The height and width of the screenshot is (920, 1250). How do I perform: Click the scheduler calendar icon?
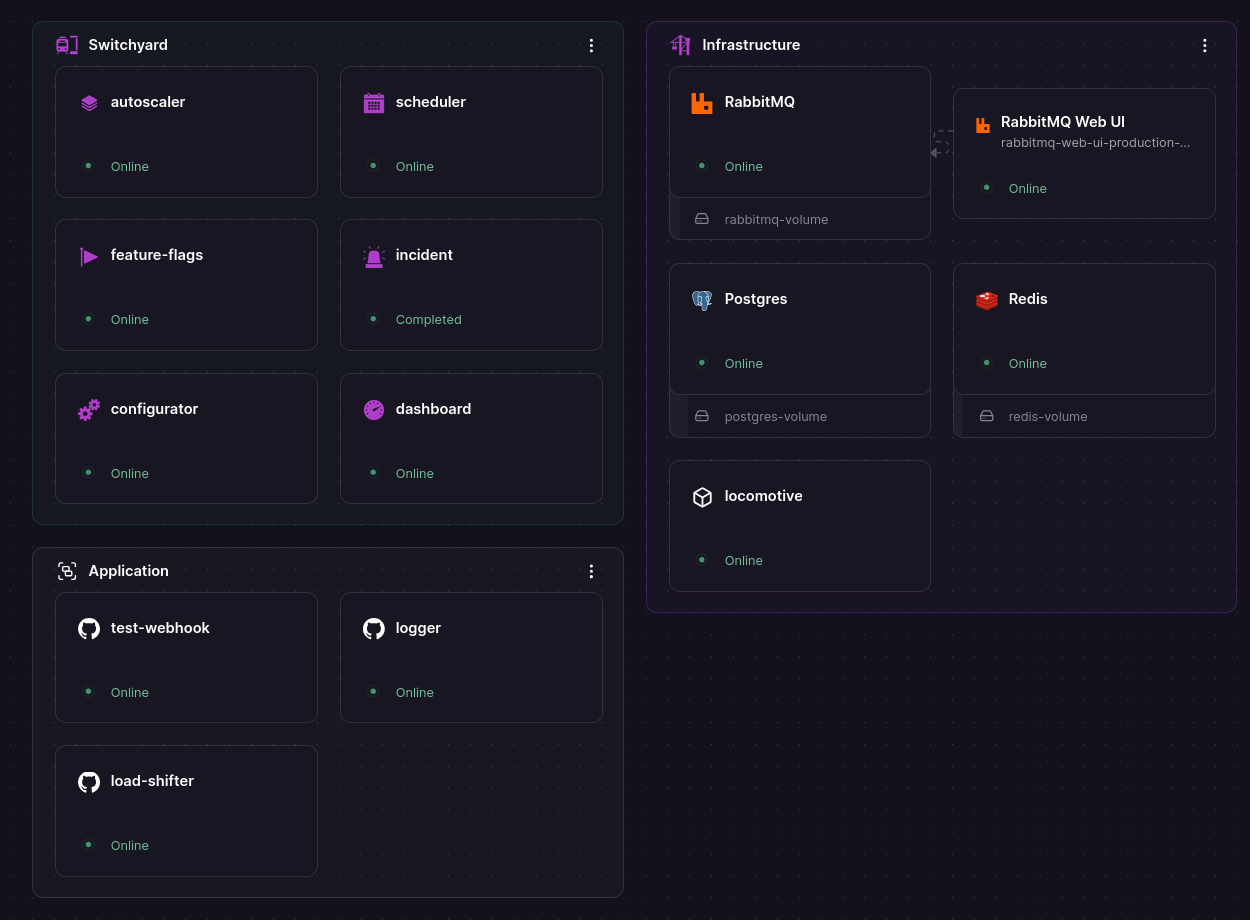tap(374, 103)
